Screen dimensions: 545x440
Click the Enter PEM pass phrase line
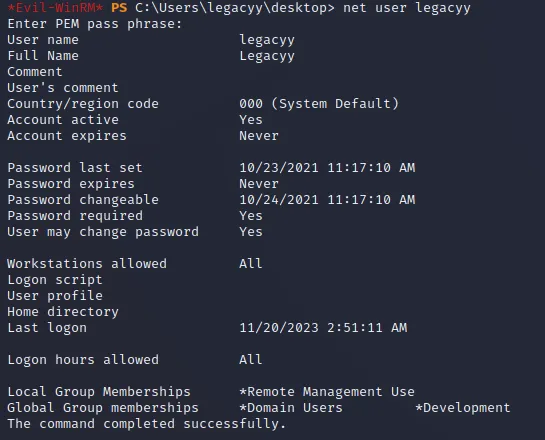(x=95, y=24)
